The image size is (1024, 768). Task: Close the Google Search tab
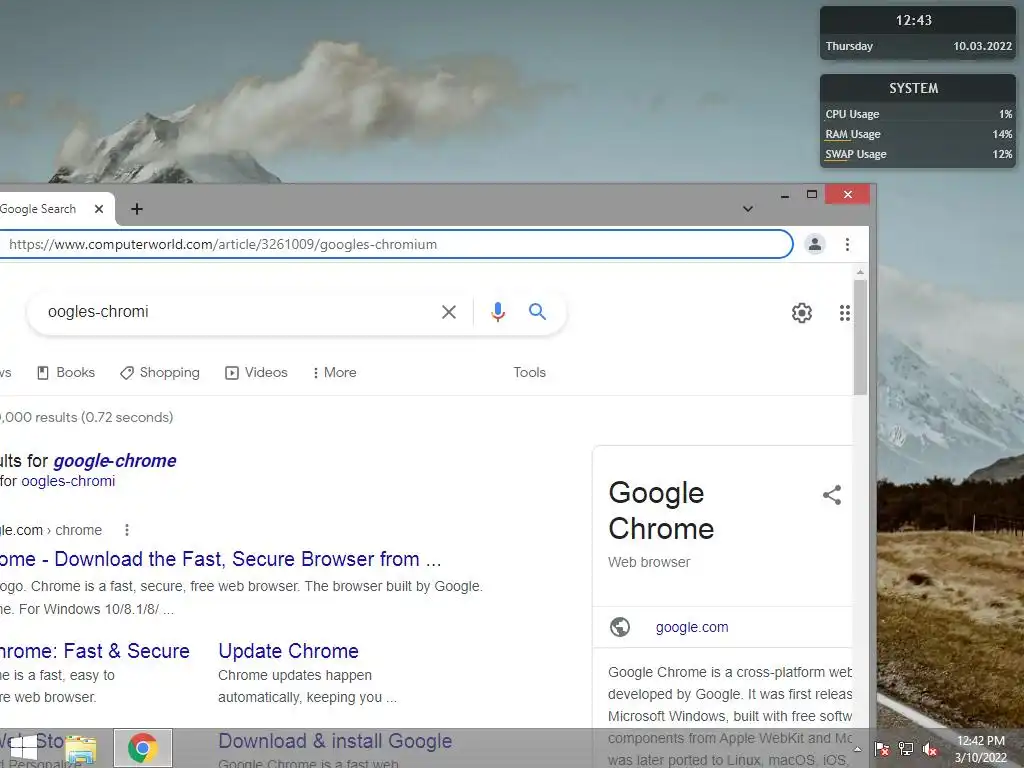[x=99, y=209]
